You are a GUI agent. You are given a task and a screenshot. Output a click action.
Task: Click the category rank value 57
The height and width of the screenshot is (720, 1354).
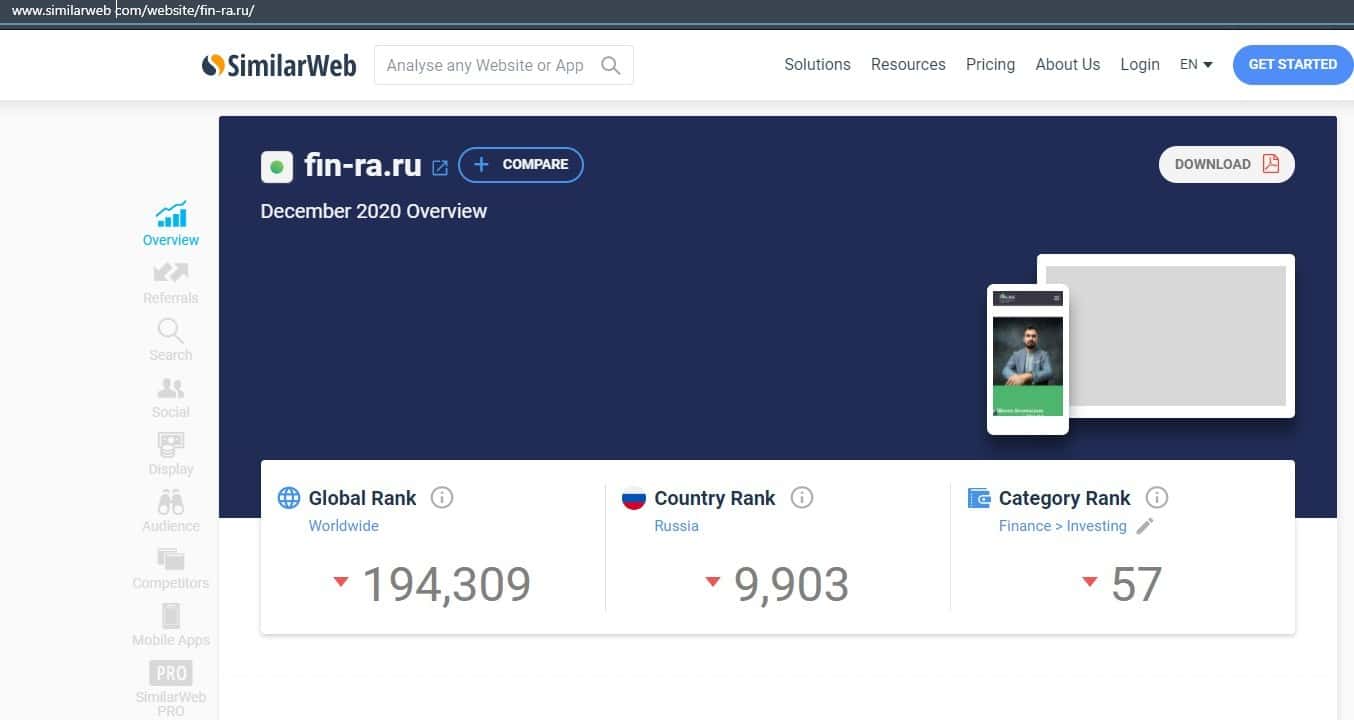click(1137, 585)
